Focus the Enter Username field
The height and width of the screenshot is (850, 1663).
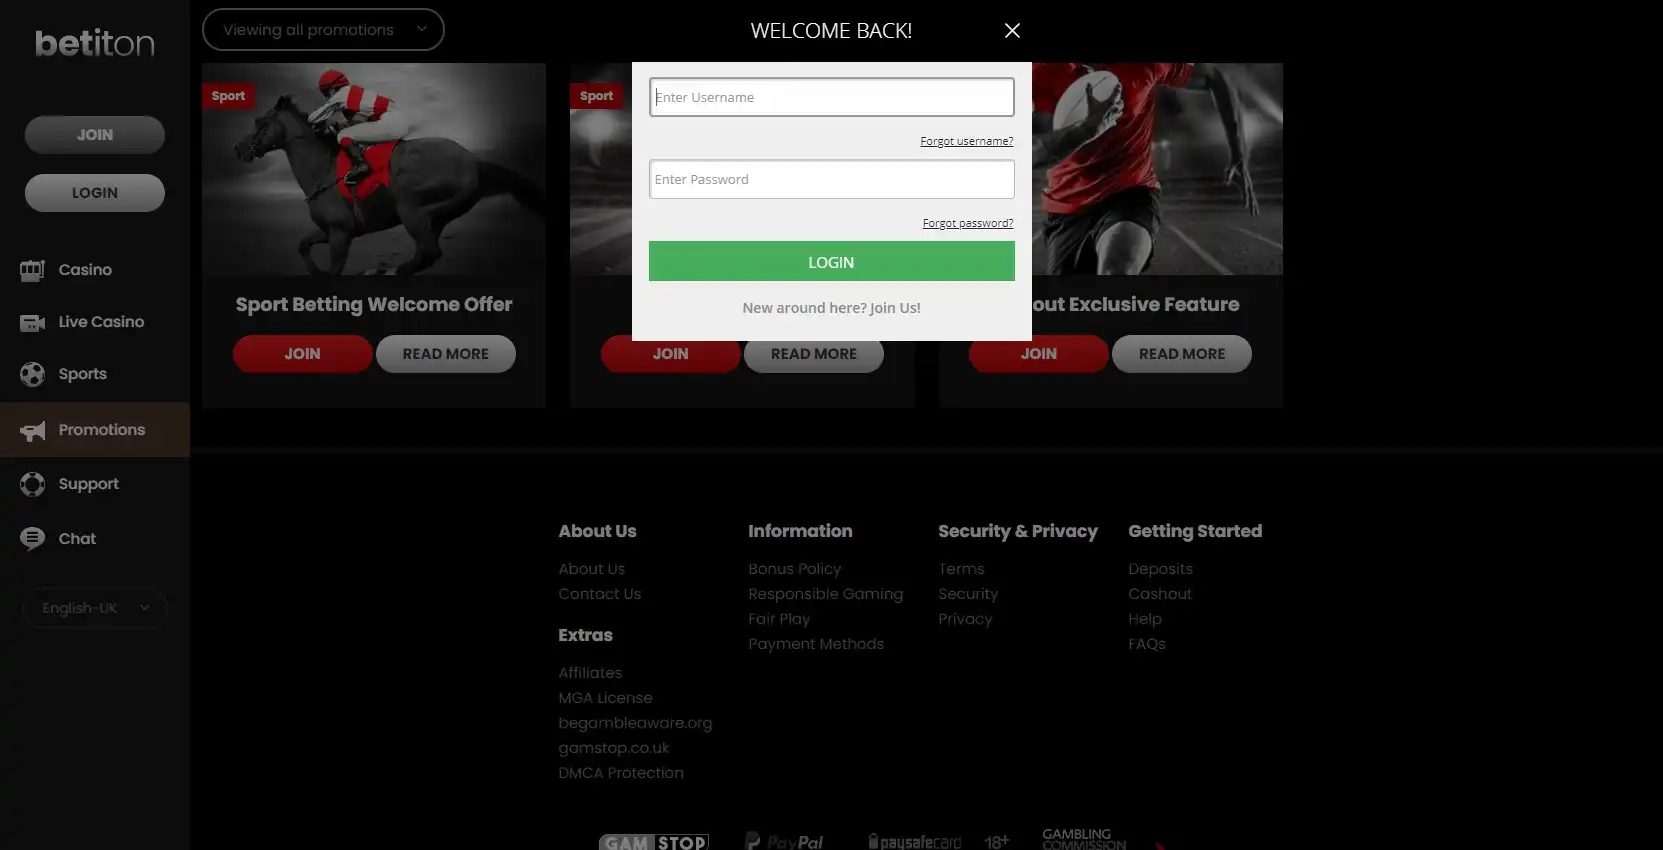click(831, 97)
